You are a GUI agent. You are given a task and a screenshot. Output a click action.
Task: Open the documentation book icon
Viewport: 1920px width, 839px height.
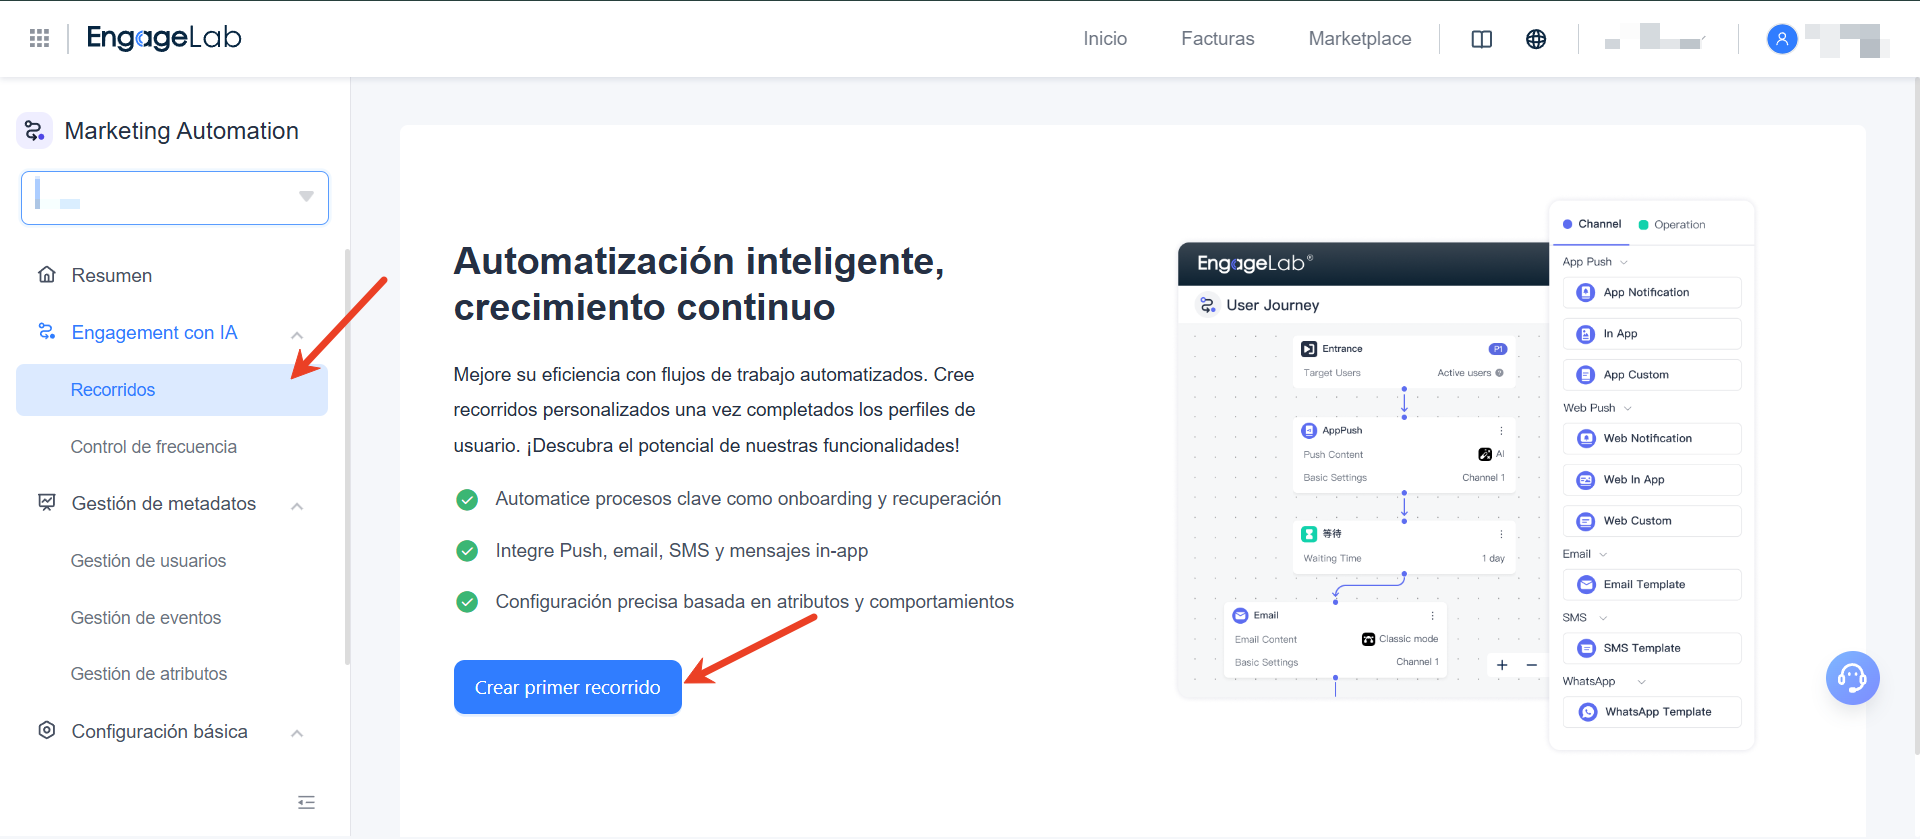(x=1482, y=39)
